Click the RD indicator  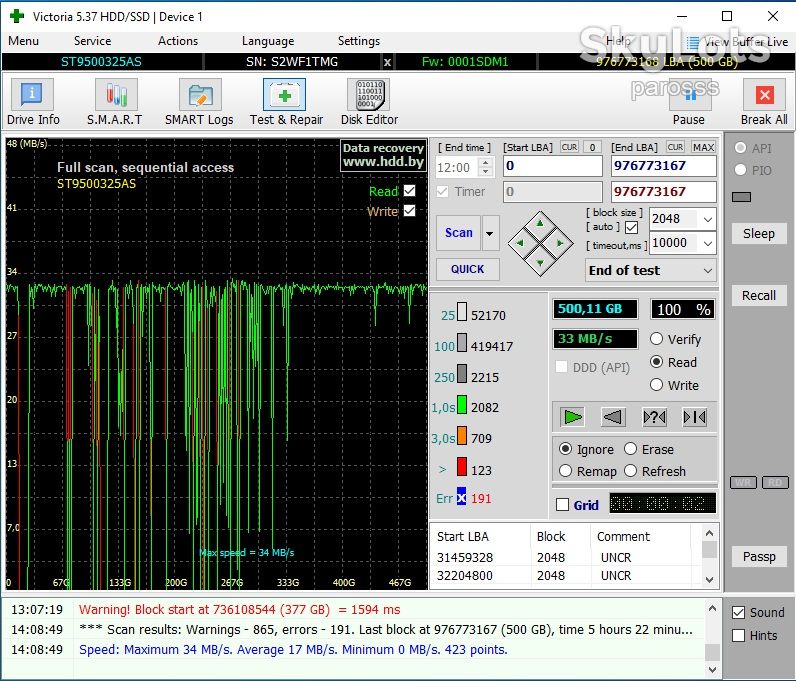[x=775, y=482]
